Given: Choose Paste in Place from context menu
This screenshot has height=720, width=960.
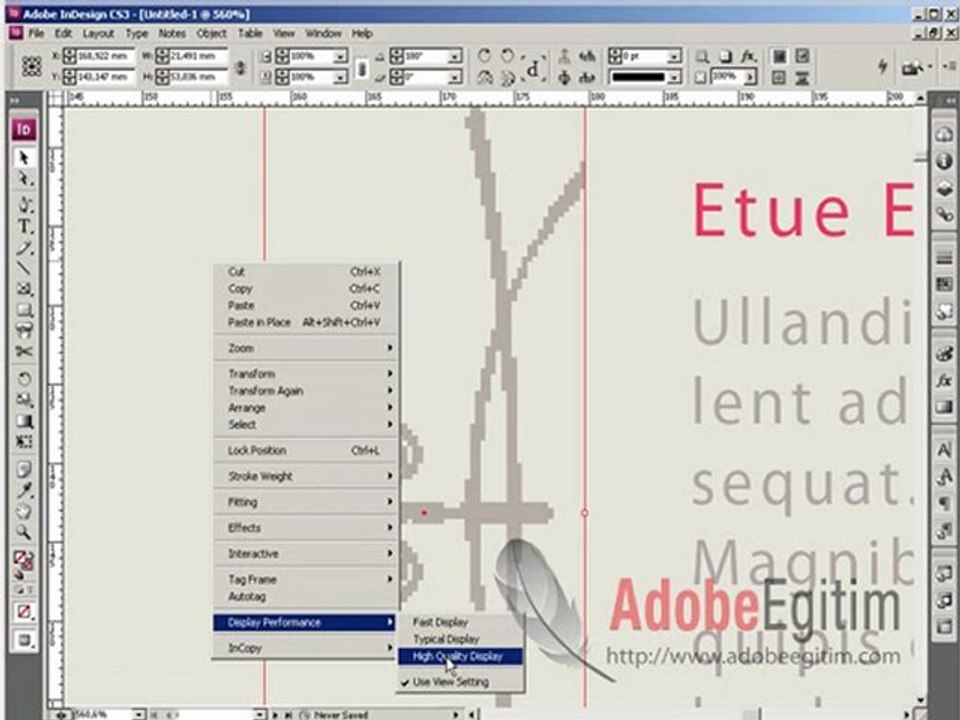Looking at the screenshot, I should [306, 322].
